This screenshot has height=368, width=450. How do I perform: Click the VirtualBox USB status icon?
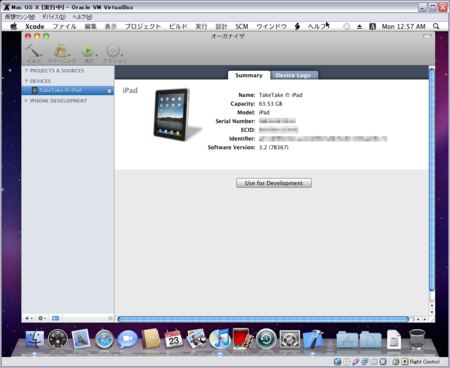click(x=356, y=362)
